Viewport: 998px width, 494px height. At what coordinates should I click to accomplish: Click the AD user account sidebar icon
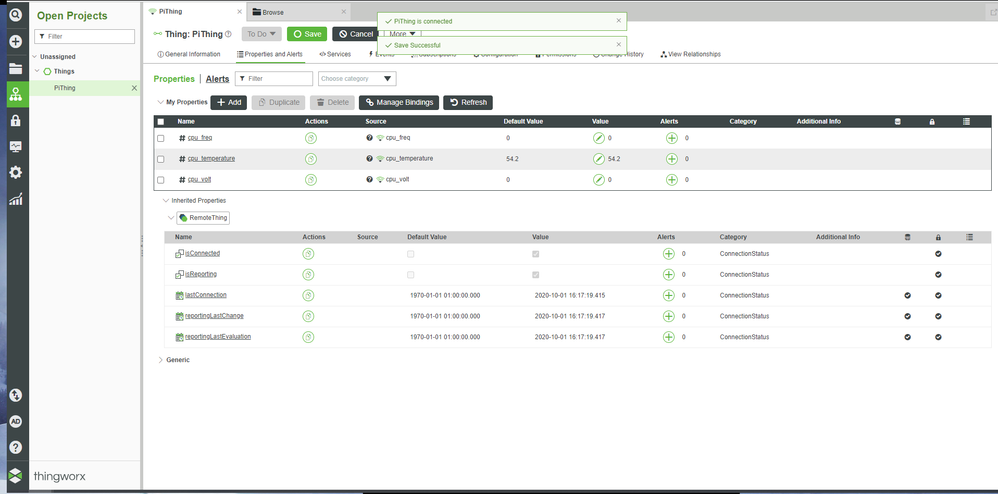tap(16, 421)
